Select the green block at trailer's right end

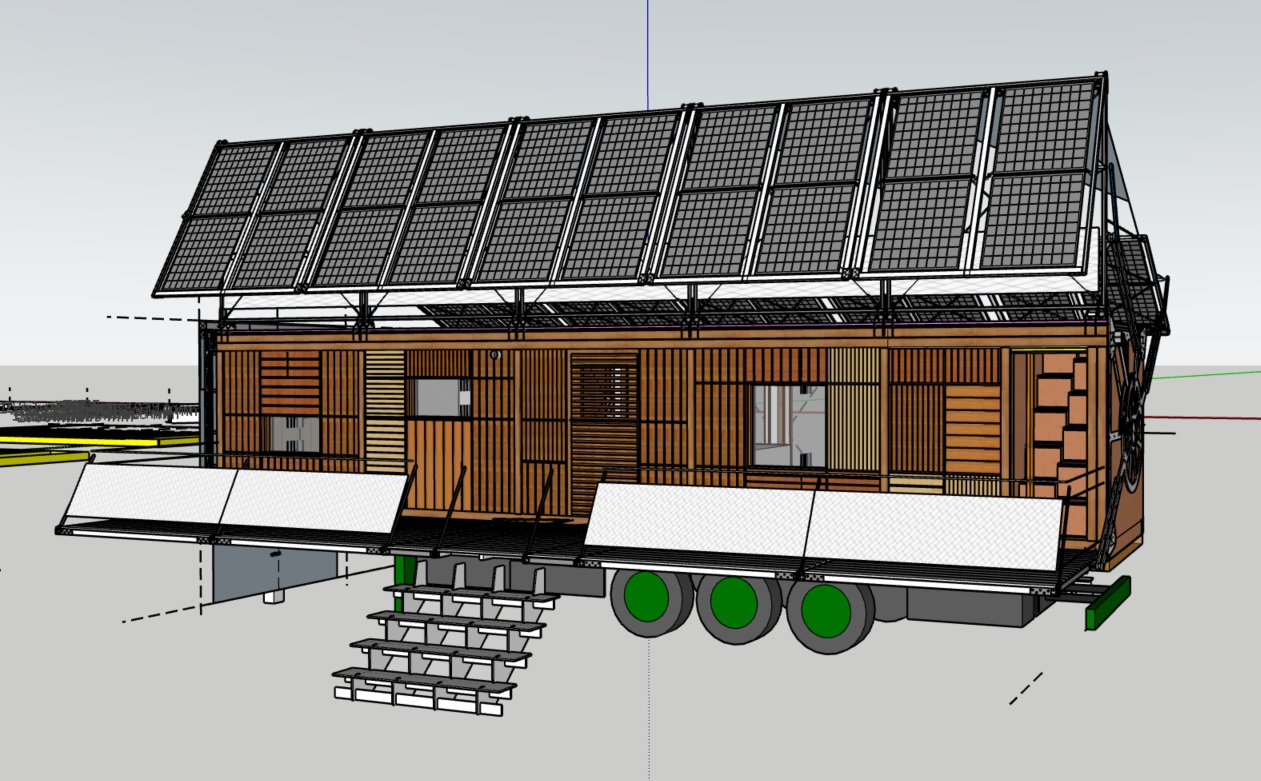point(1107,602)
